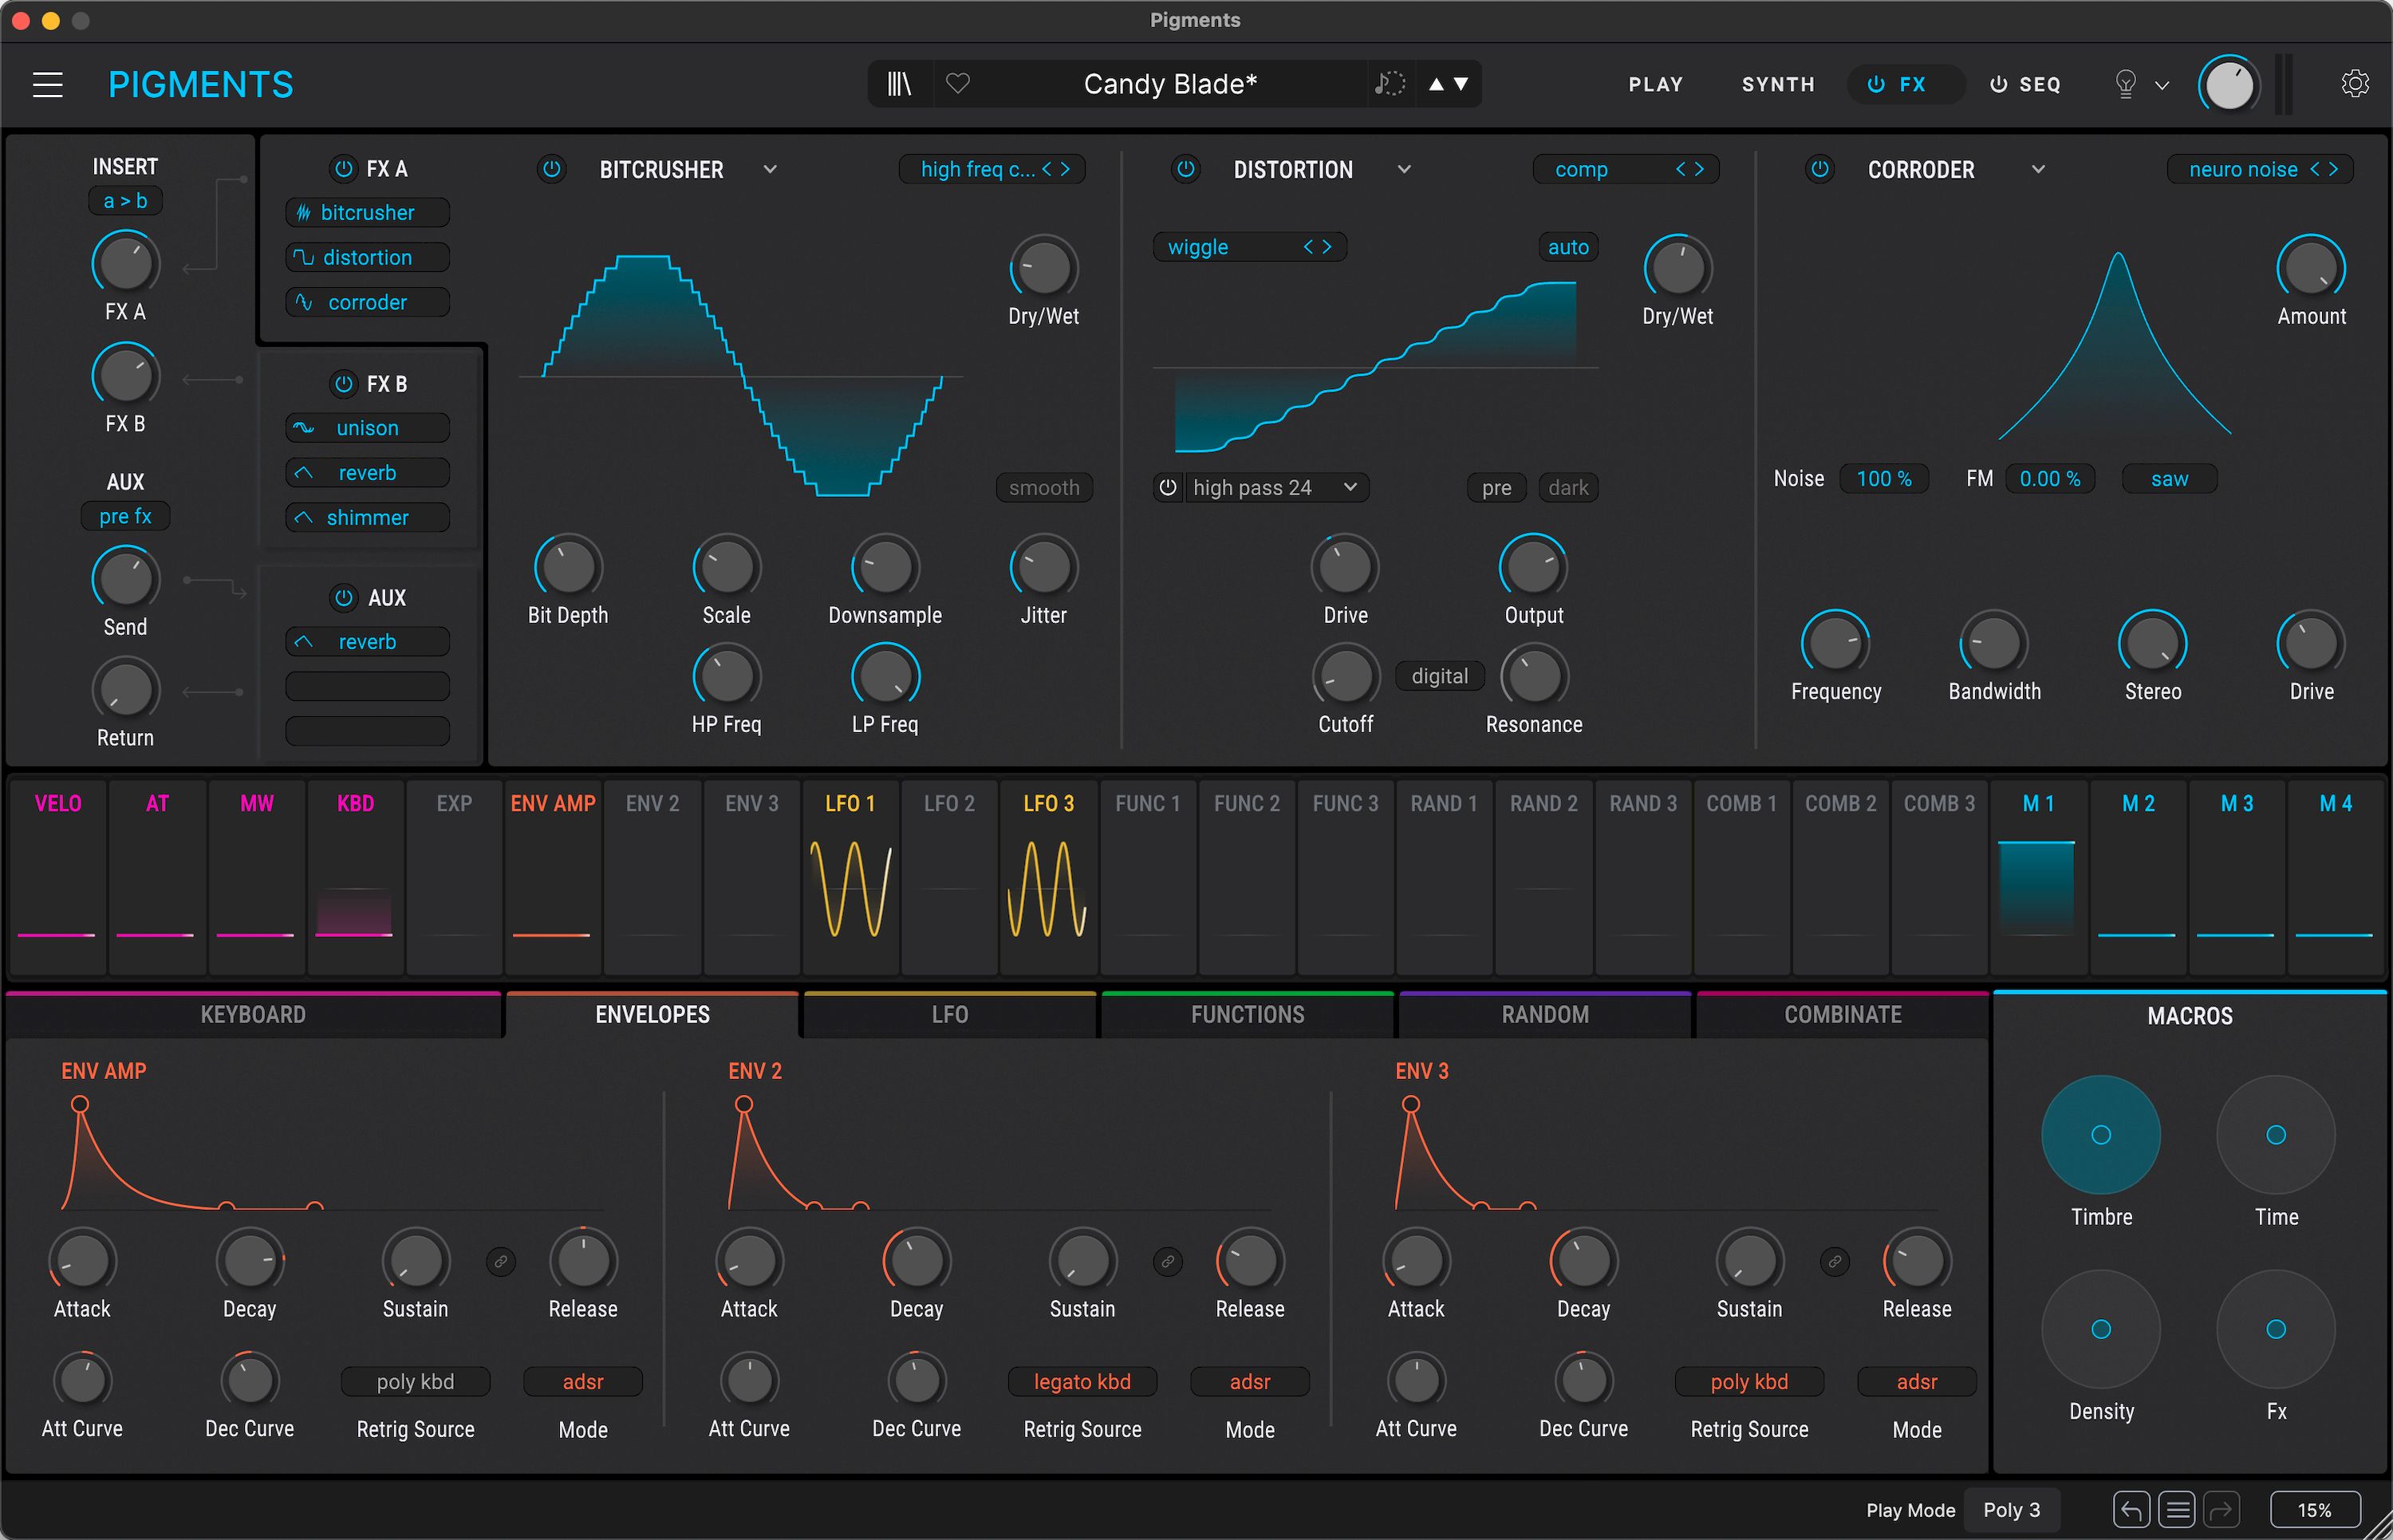
Task: Open the hamburger main menu
Action: click(x=48, y=85)
